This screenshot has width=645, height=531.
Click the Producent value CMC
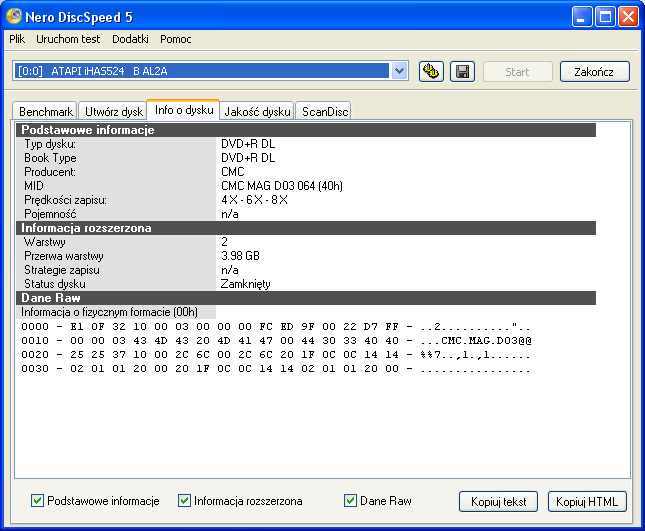[x=232, y=172]
